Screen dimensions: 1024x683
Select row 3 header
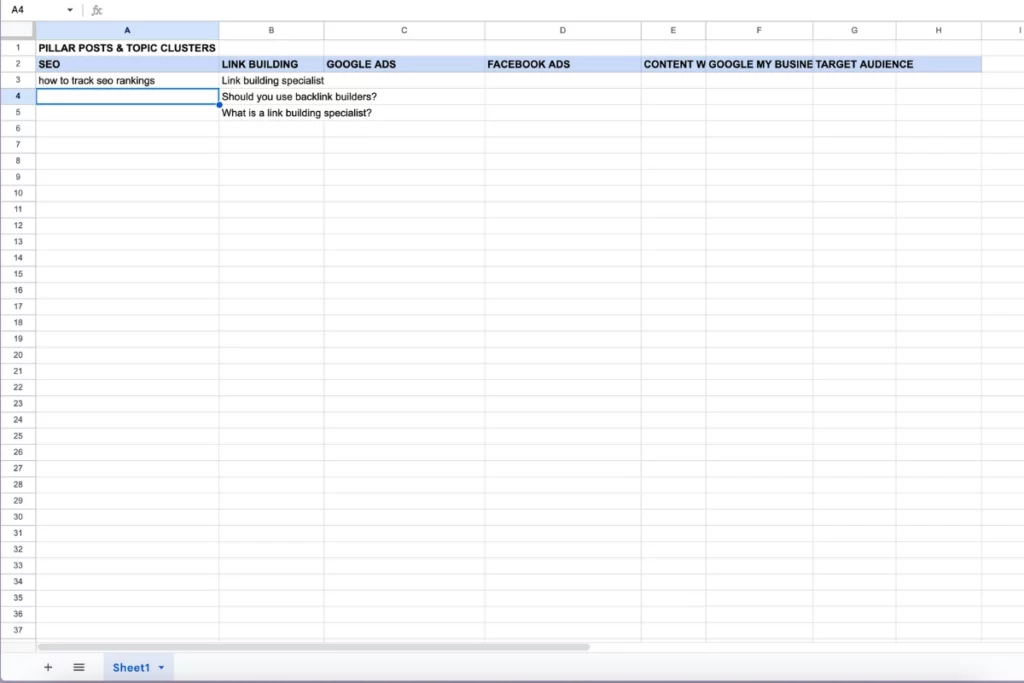[x=18, y=80]
